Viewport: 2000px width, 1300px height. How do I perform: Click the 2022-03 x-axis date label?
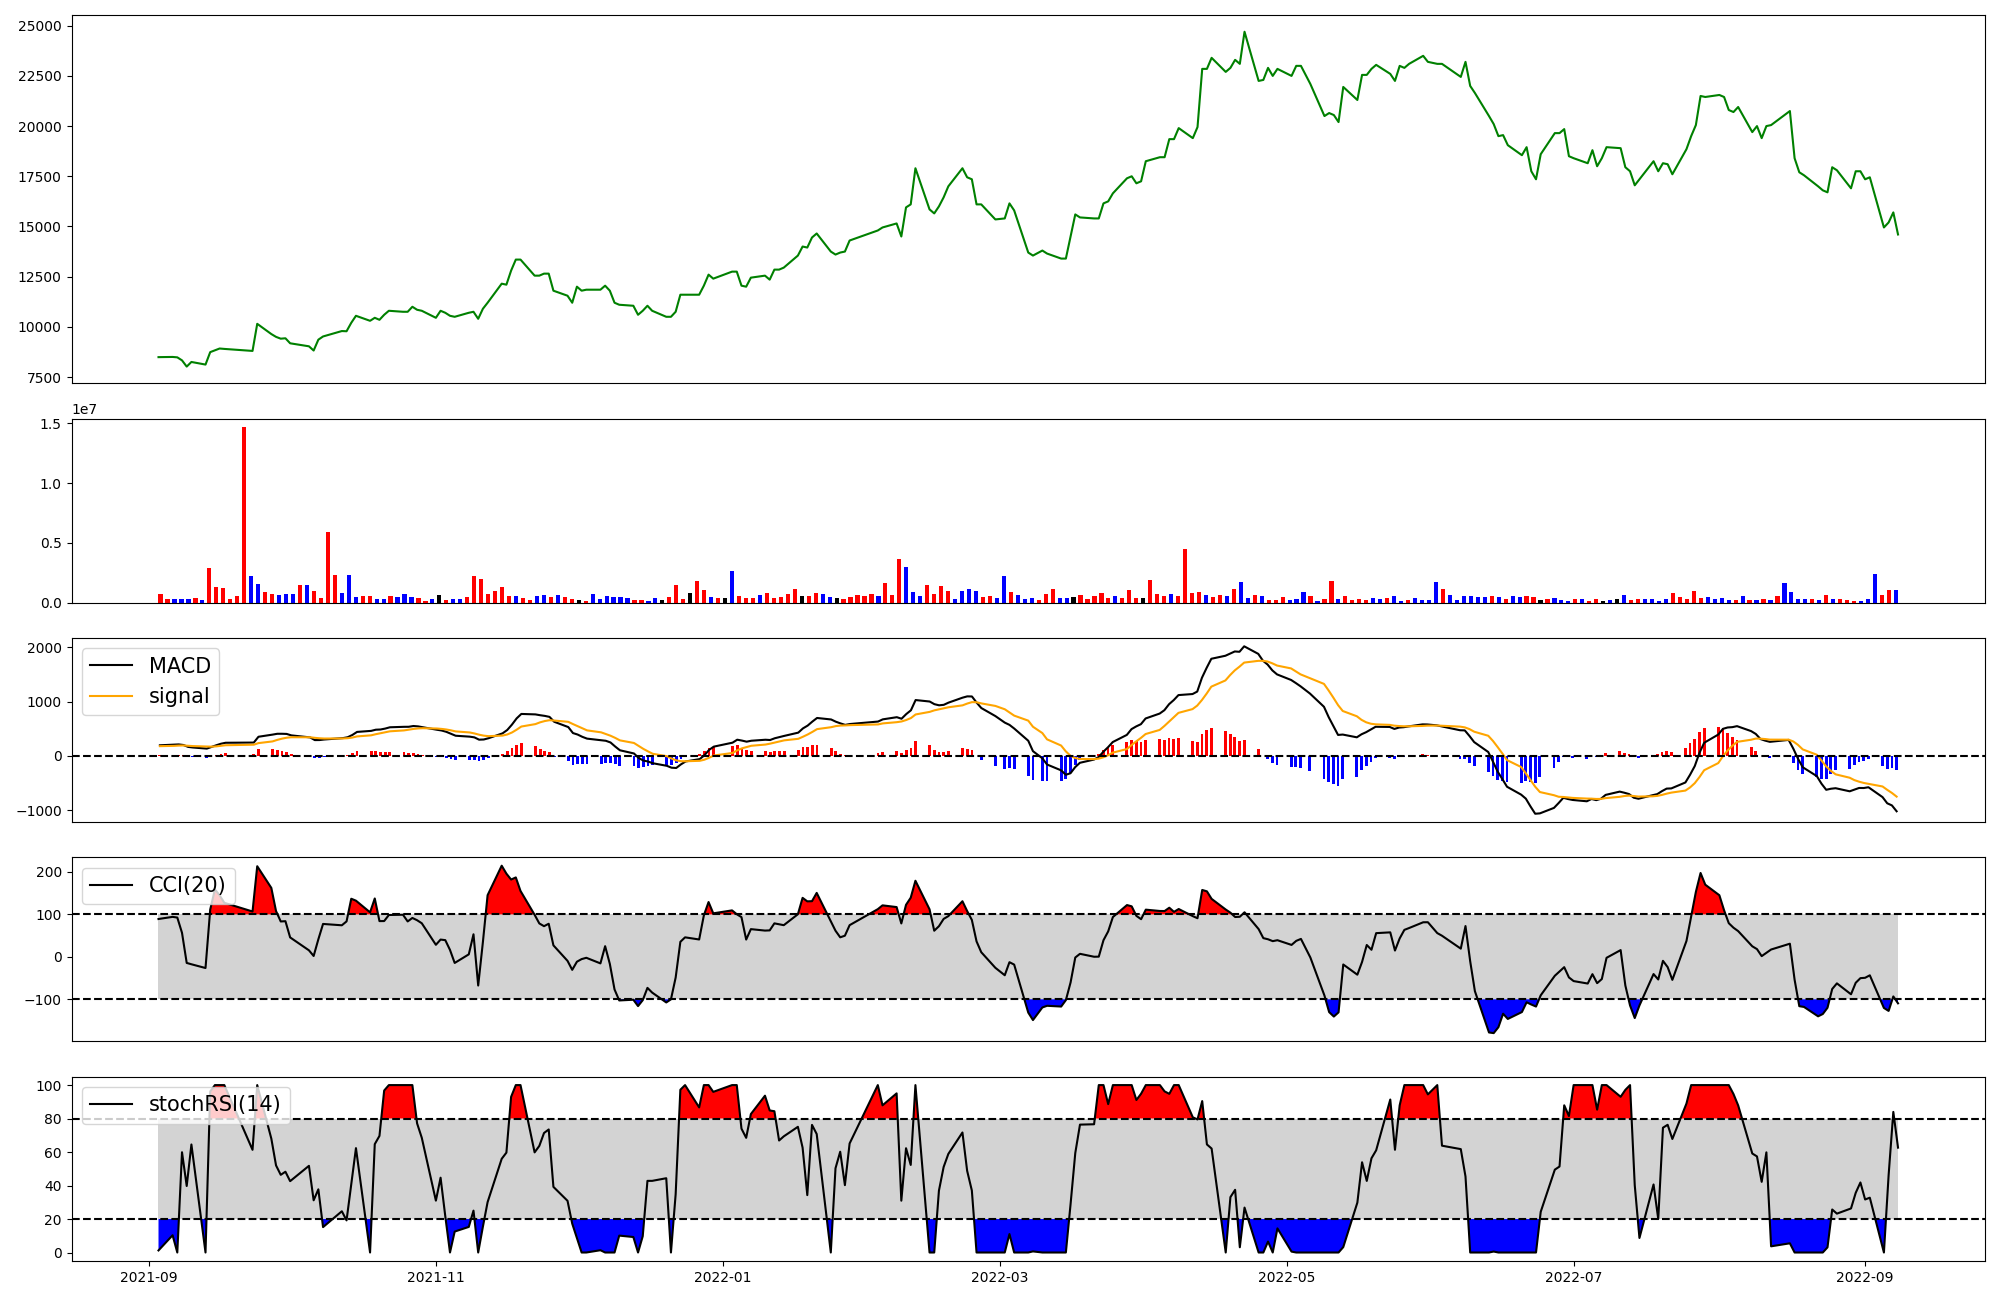point(1000,1277)
